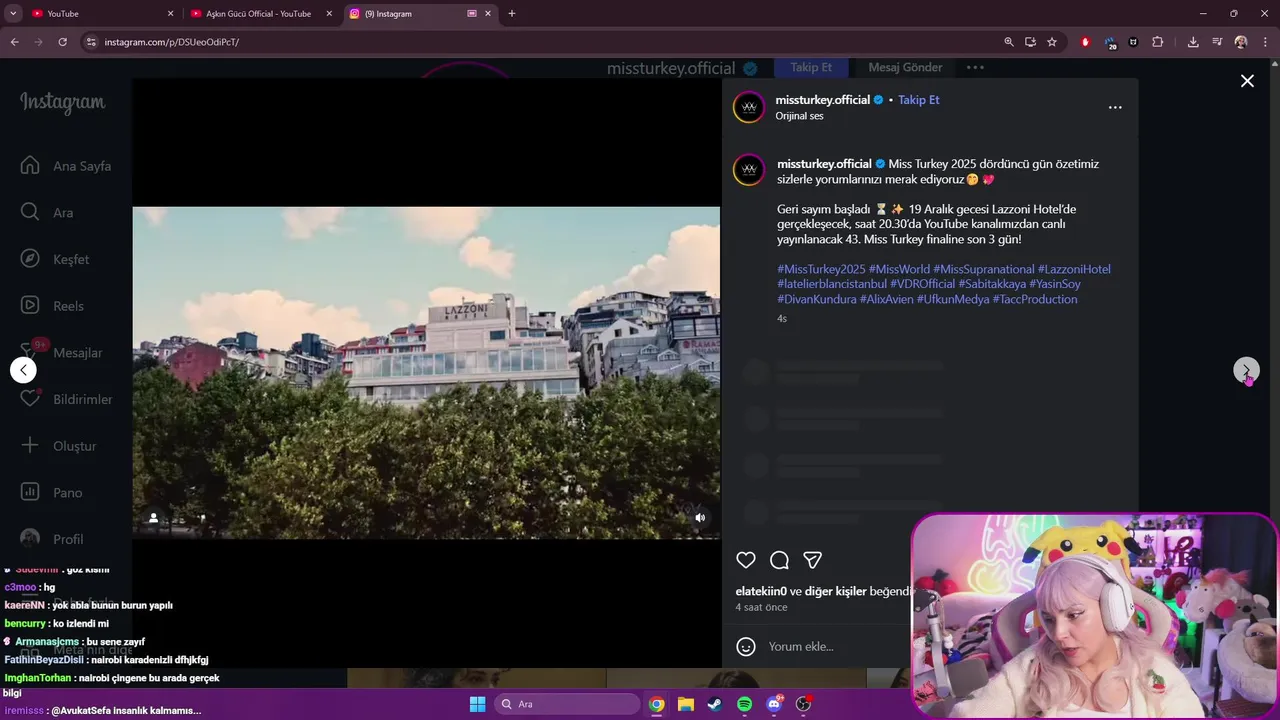Click the Orijinal ses audio link
1280x720 pixels.
(799, 116)
